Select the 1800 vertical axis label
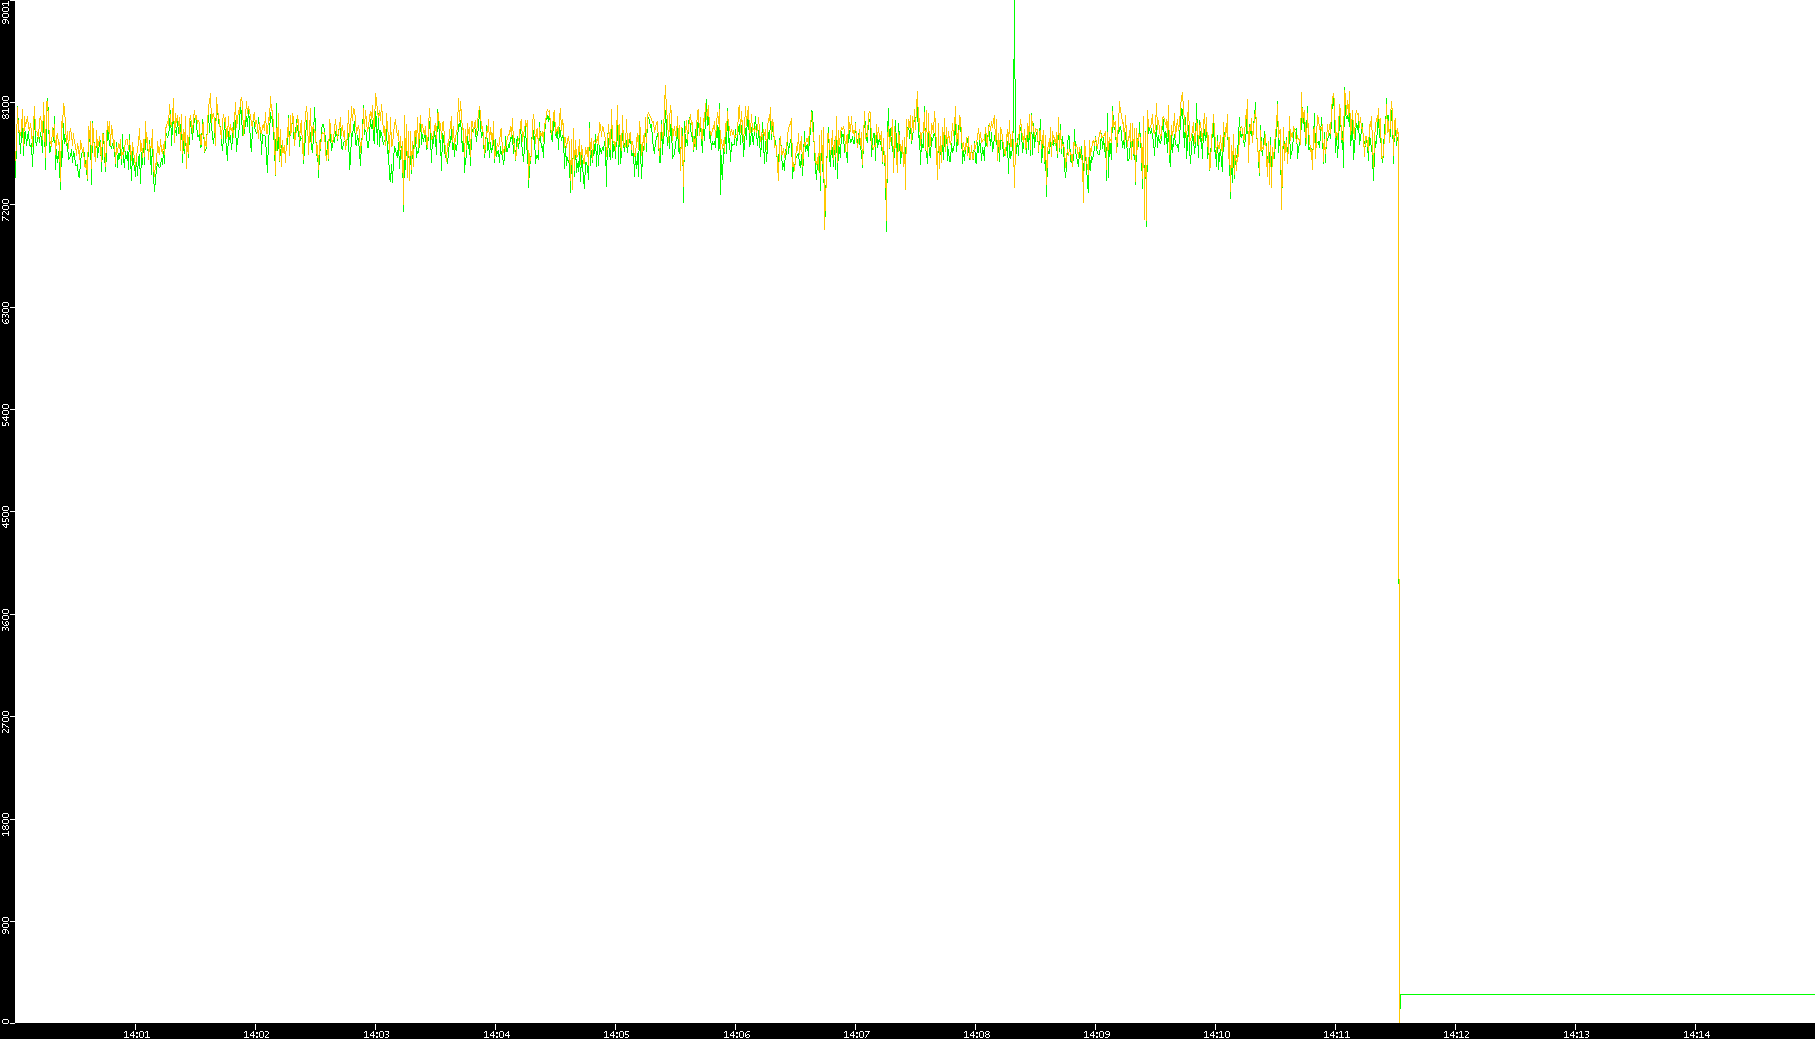Screen dimensions: 1815x1039 tap(7, 823)
